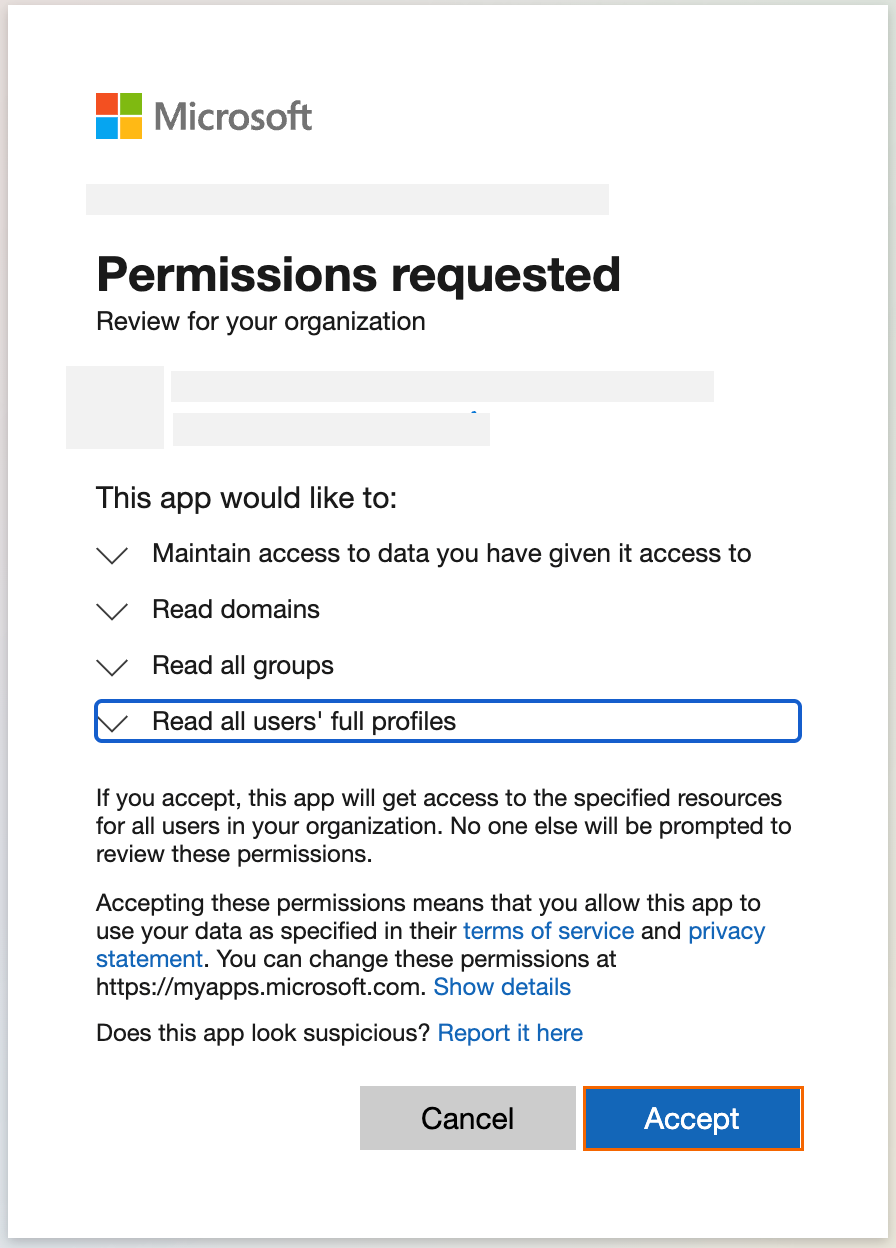Click the chevron beside "Read all users' full profiles"

coord(112,721)
